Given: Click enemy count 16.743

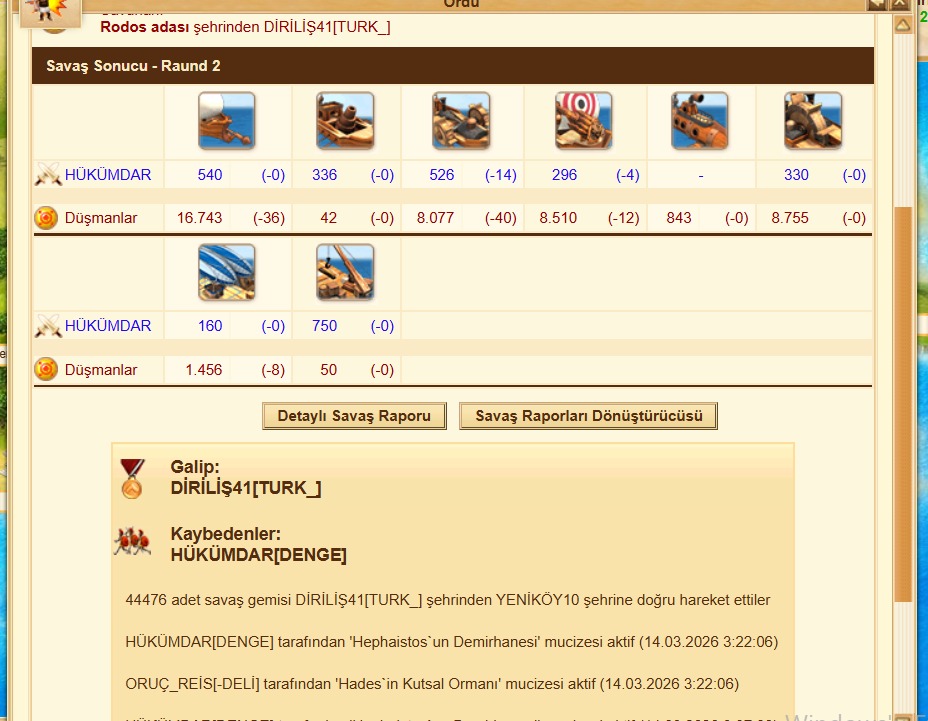Looking at the screenshot, I should (x=199, y=218).
